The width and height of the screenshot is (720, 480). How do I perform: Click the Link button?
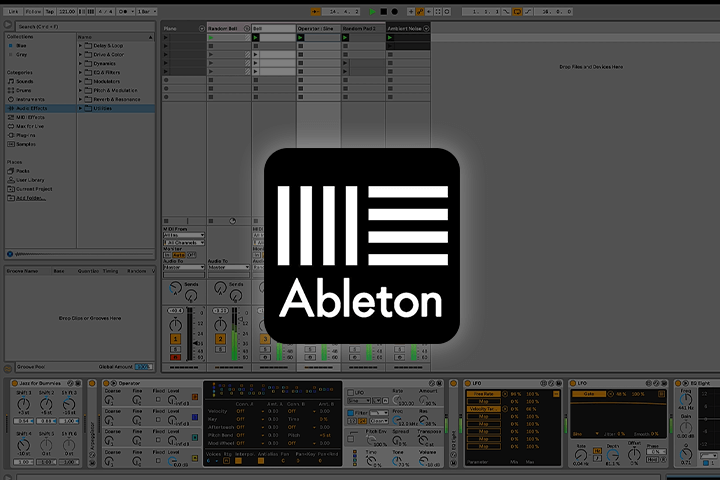click(13, 11)
